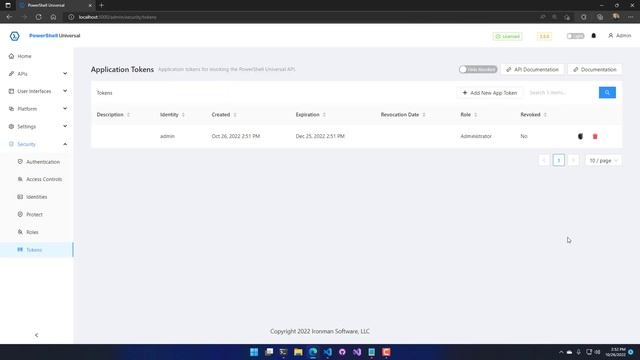Open Microsoft Edge from the taskbar
Viewport: 640px width, 360px height.
[x=313, y=352]
